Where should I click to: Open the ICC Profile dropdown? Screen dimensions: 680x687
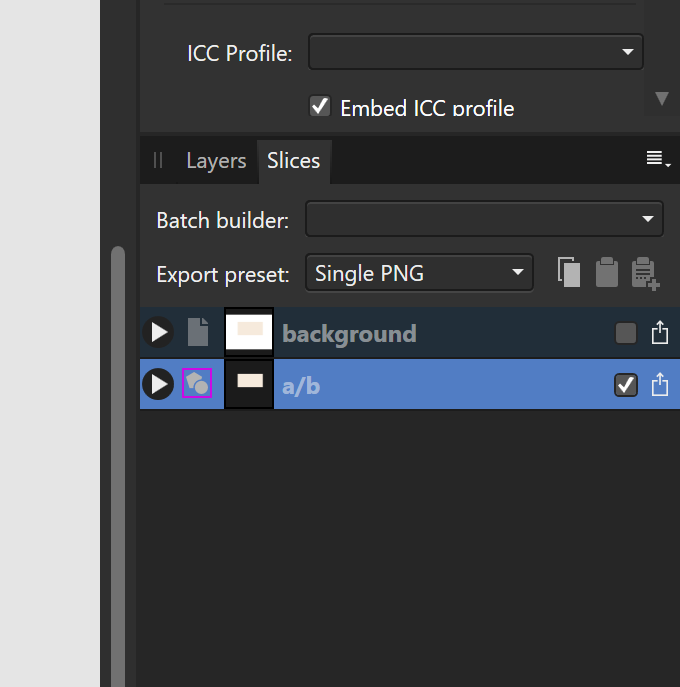coord(475,52)
